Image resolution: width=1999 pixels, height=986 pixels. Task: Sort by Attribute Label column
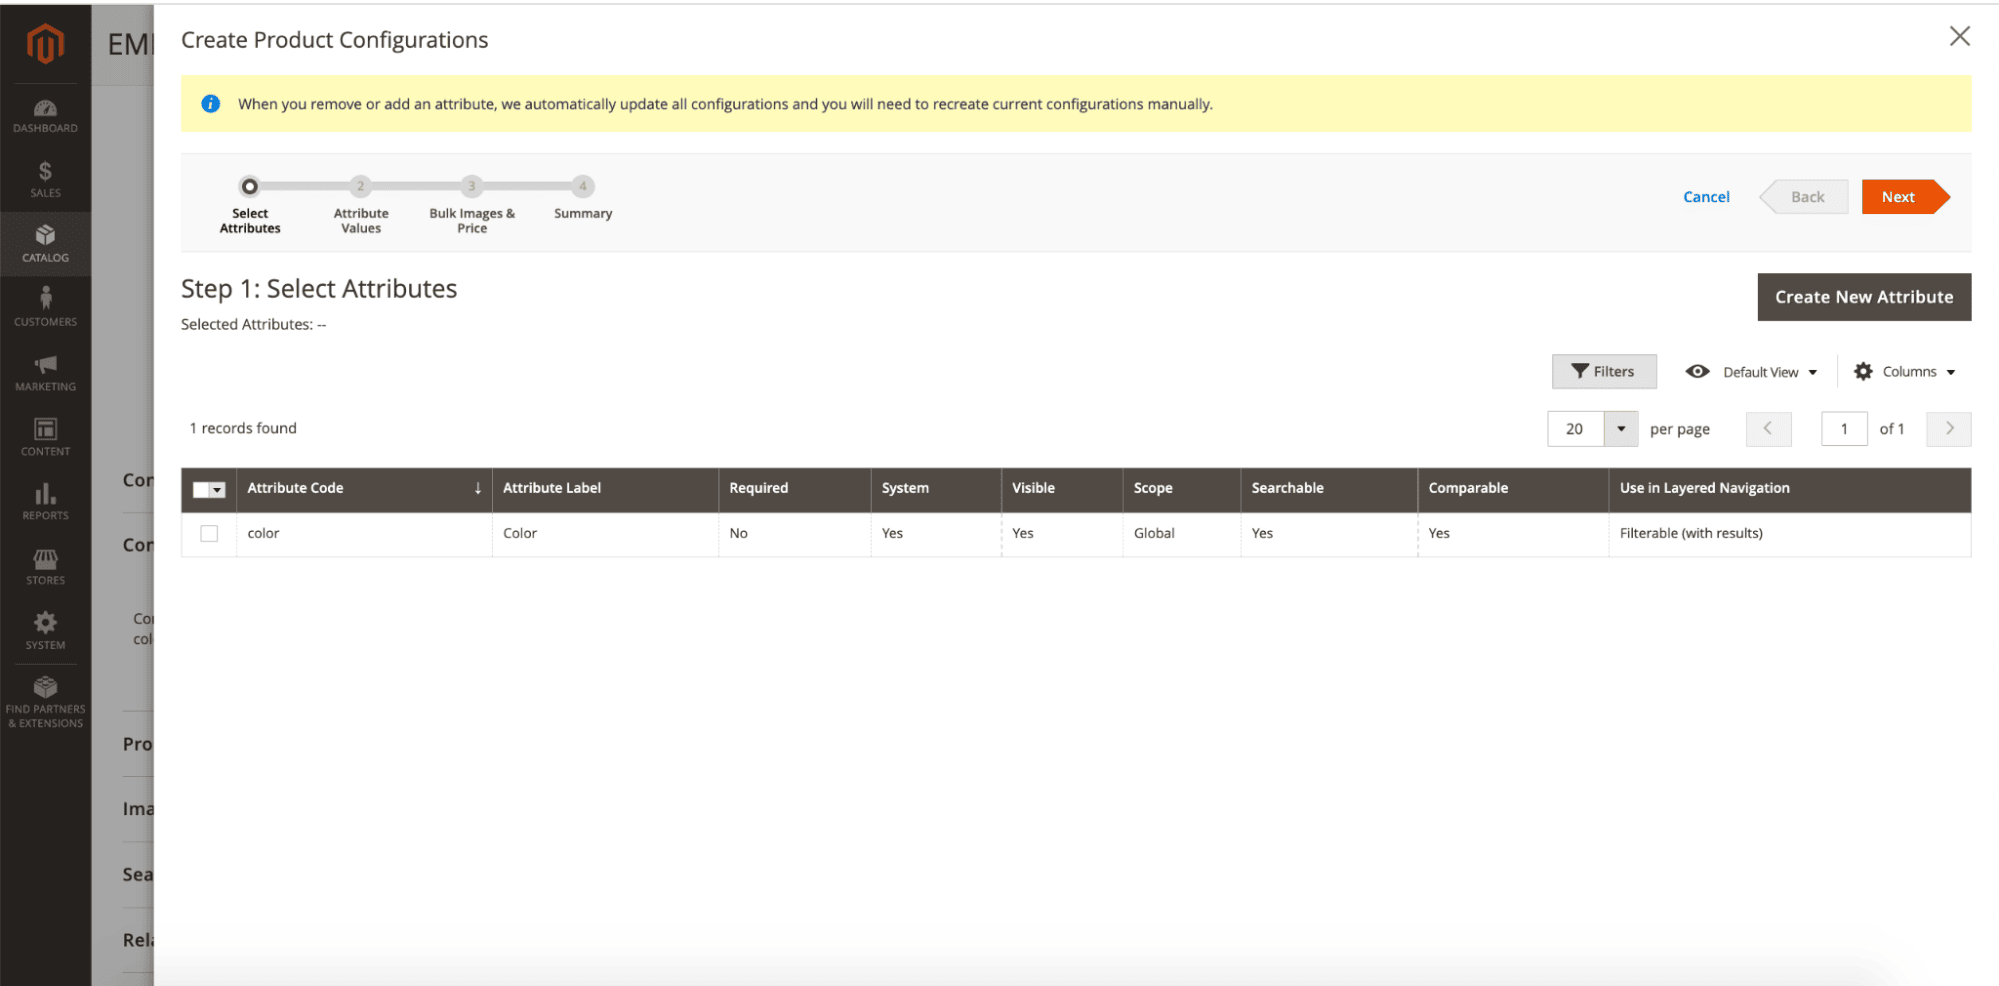click(x=605, y=489)
